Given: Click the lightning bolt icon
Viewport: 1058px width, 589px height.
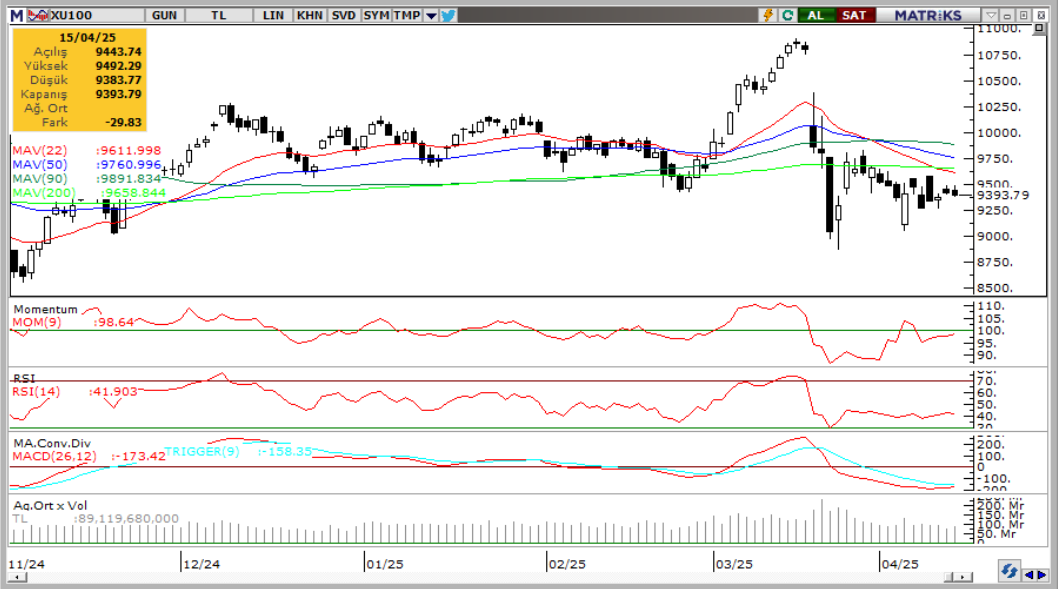Looking at the screenshot, I should tap(768, 15).
